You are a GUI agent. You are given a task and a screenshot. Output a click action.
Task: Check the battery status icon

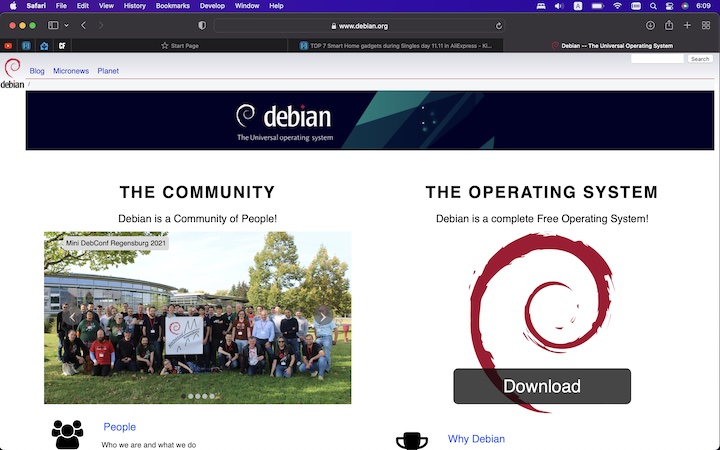coord(597,6)
